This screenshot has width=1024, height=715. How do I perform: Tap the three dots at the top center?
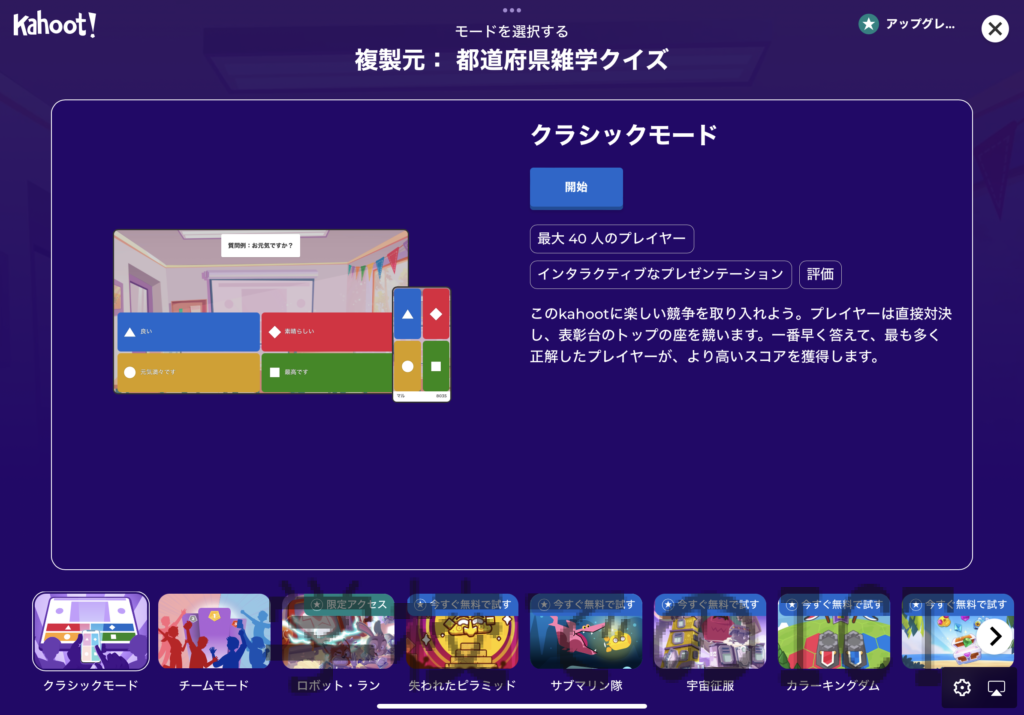click(x=512, y=10)
